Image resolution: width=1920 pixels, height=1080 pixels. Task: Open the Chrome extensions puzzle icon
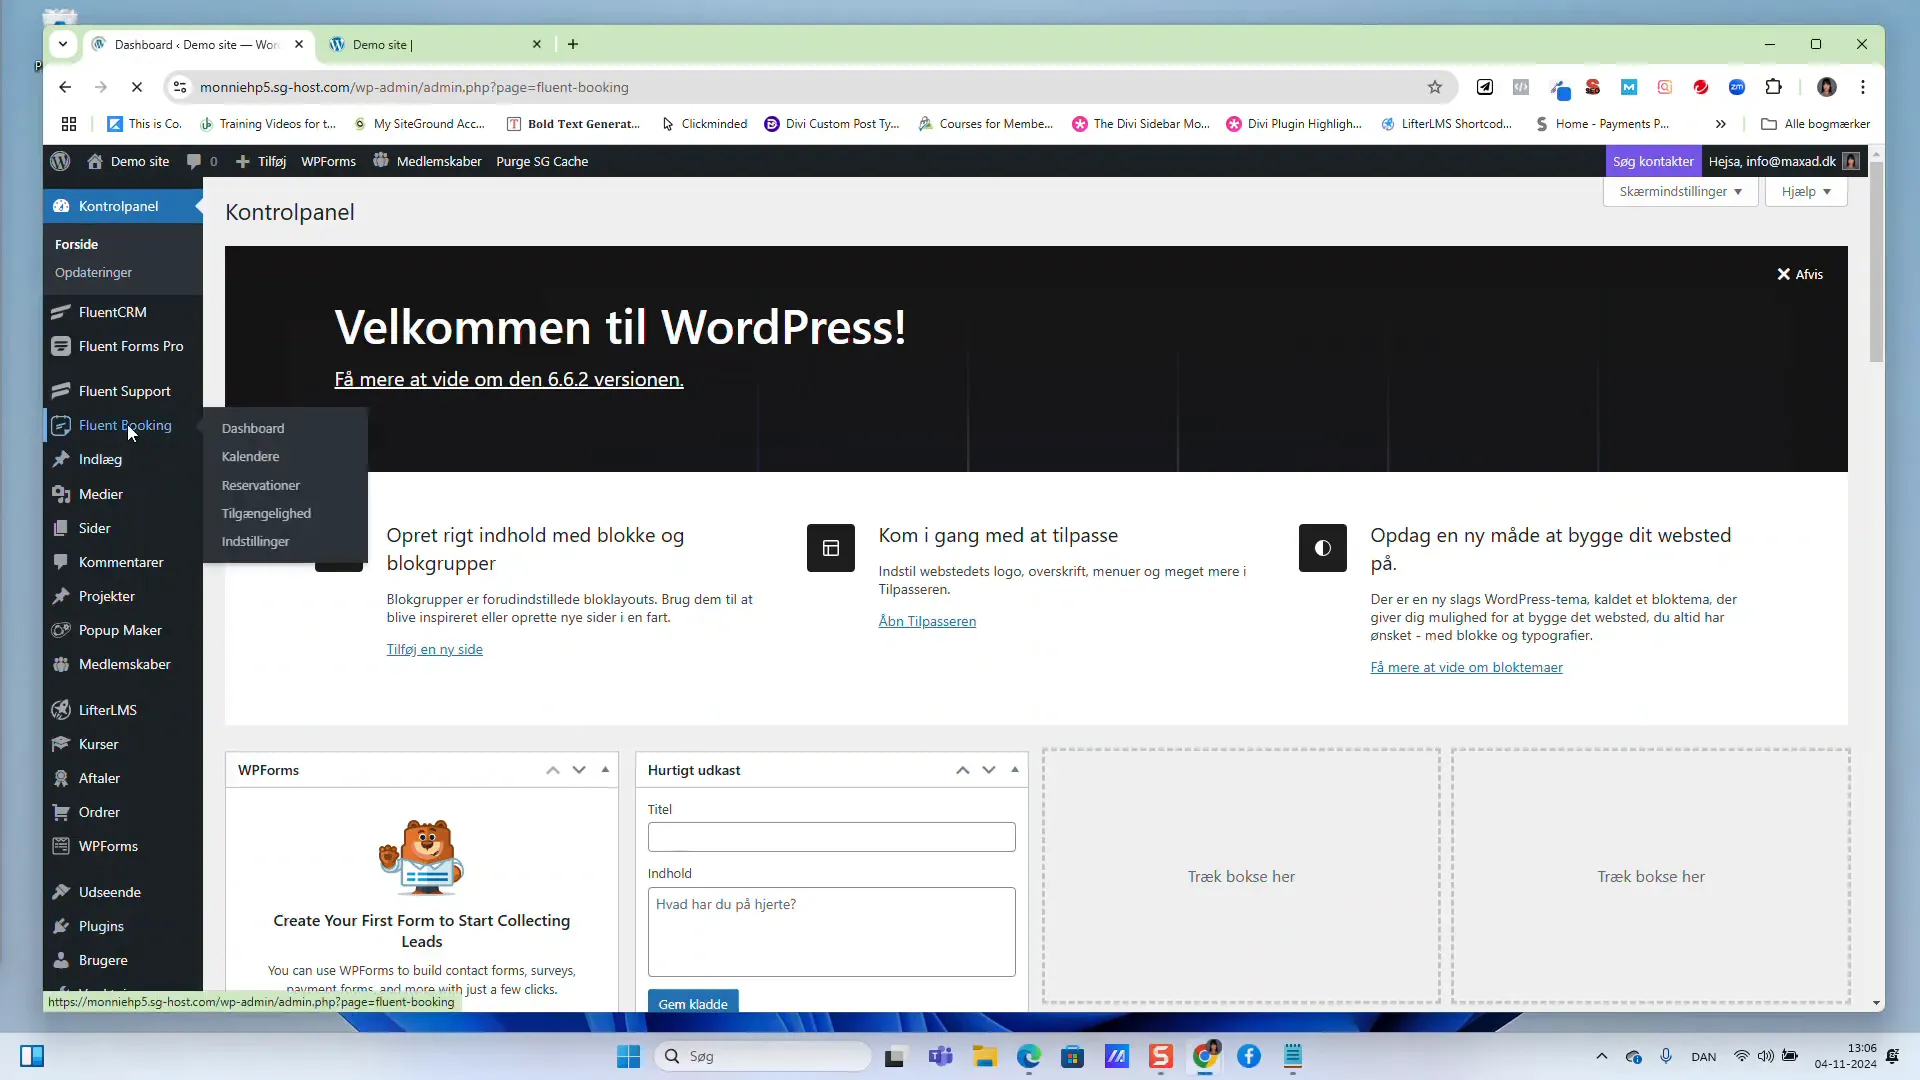tap(1774, 87)
